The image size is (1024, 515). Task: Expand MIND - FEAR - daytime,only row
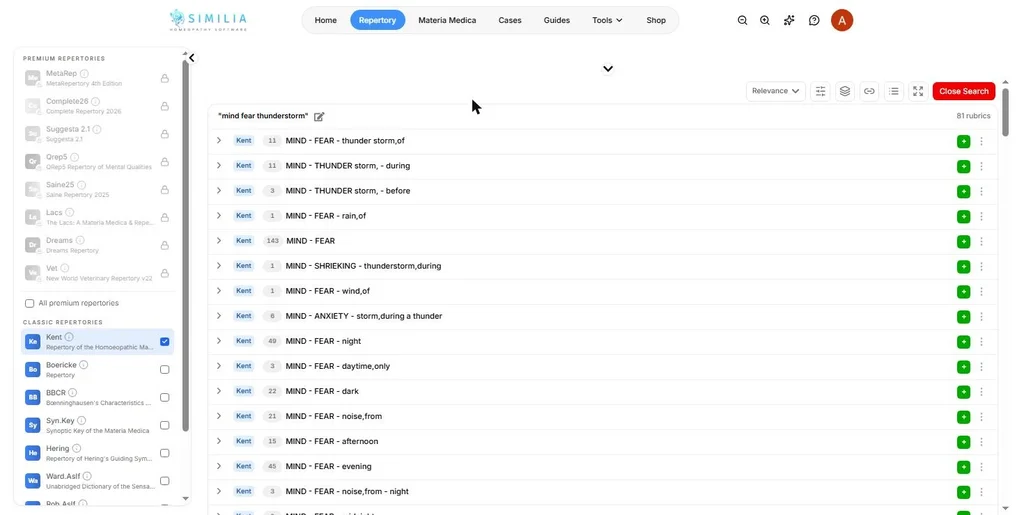[219, 366]
